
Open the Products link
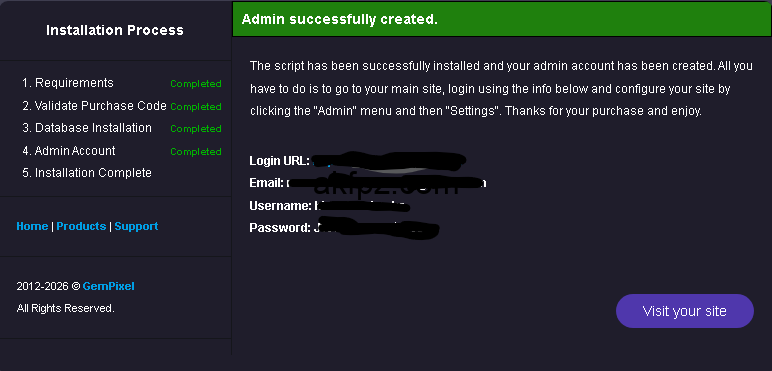(81, 226)
